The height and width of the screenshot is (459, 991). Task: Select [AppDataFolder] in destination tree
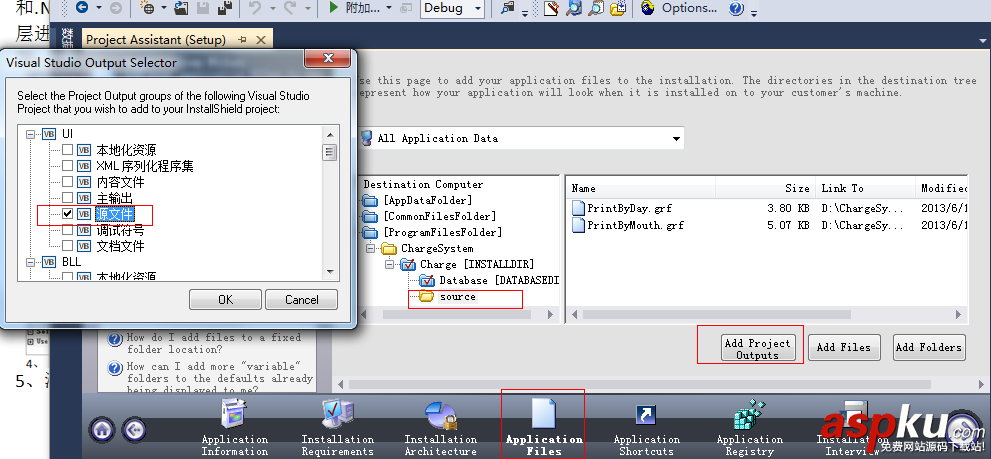[428, 200]
